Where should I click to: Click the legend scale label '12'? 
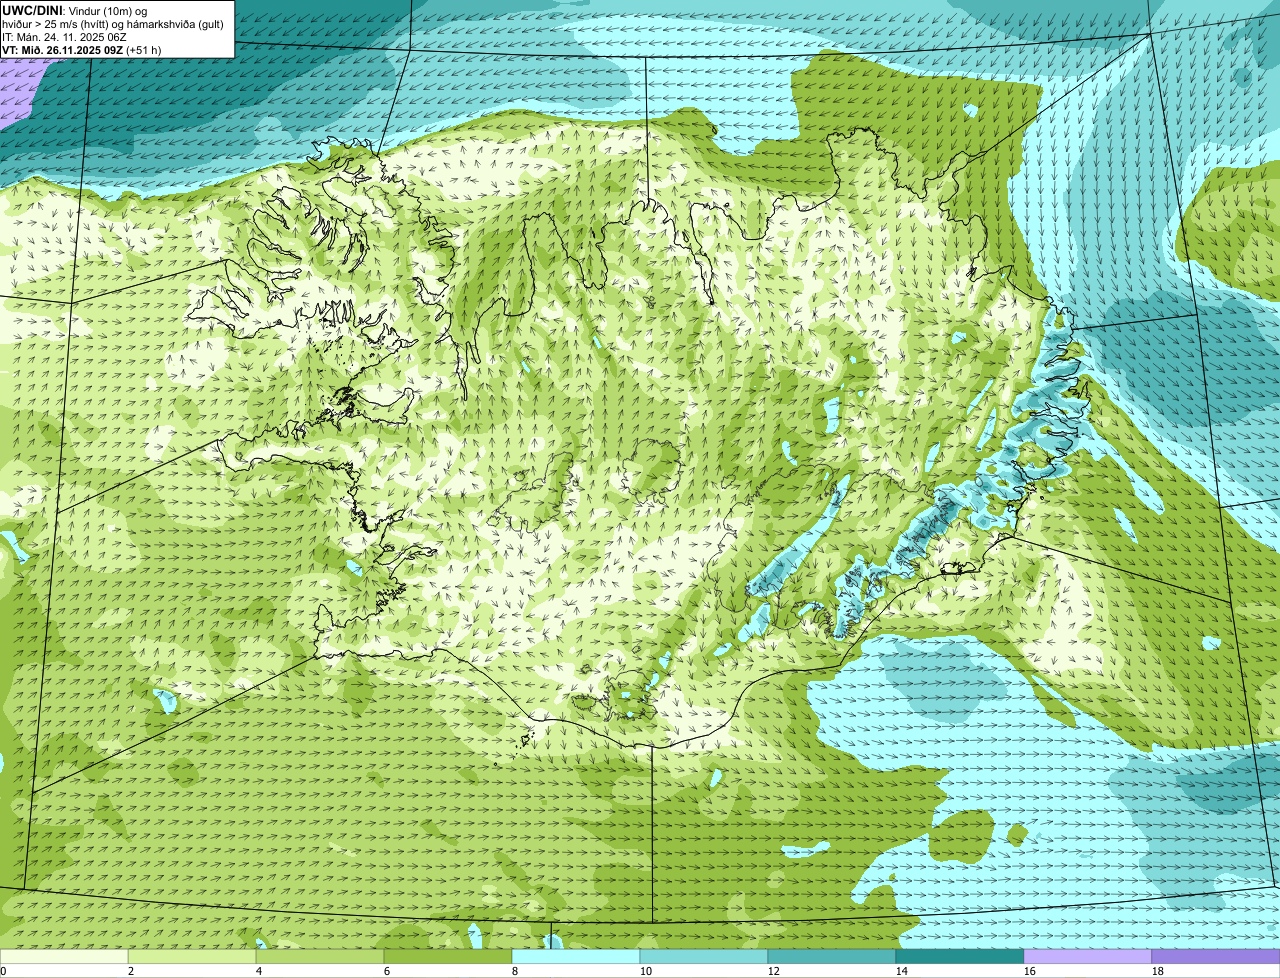click(774, 971)
